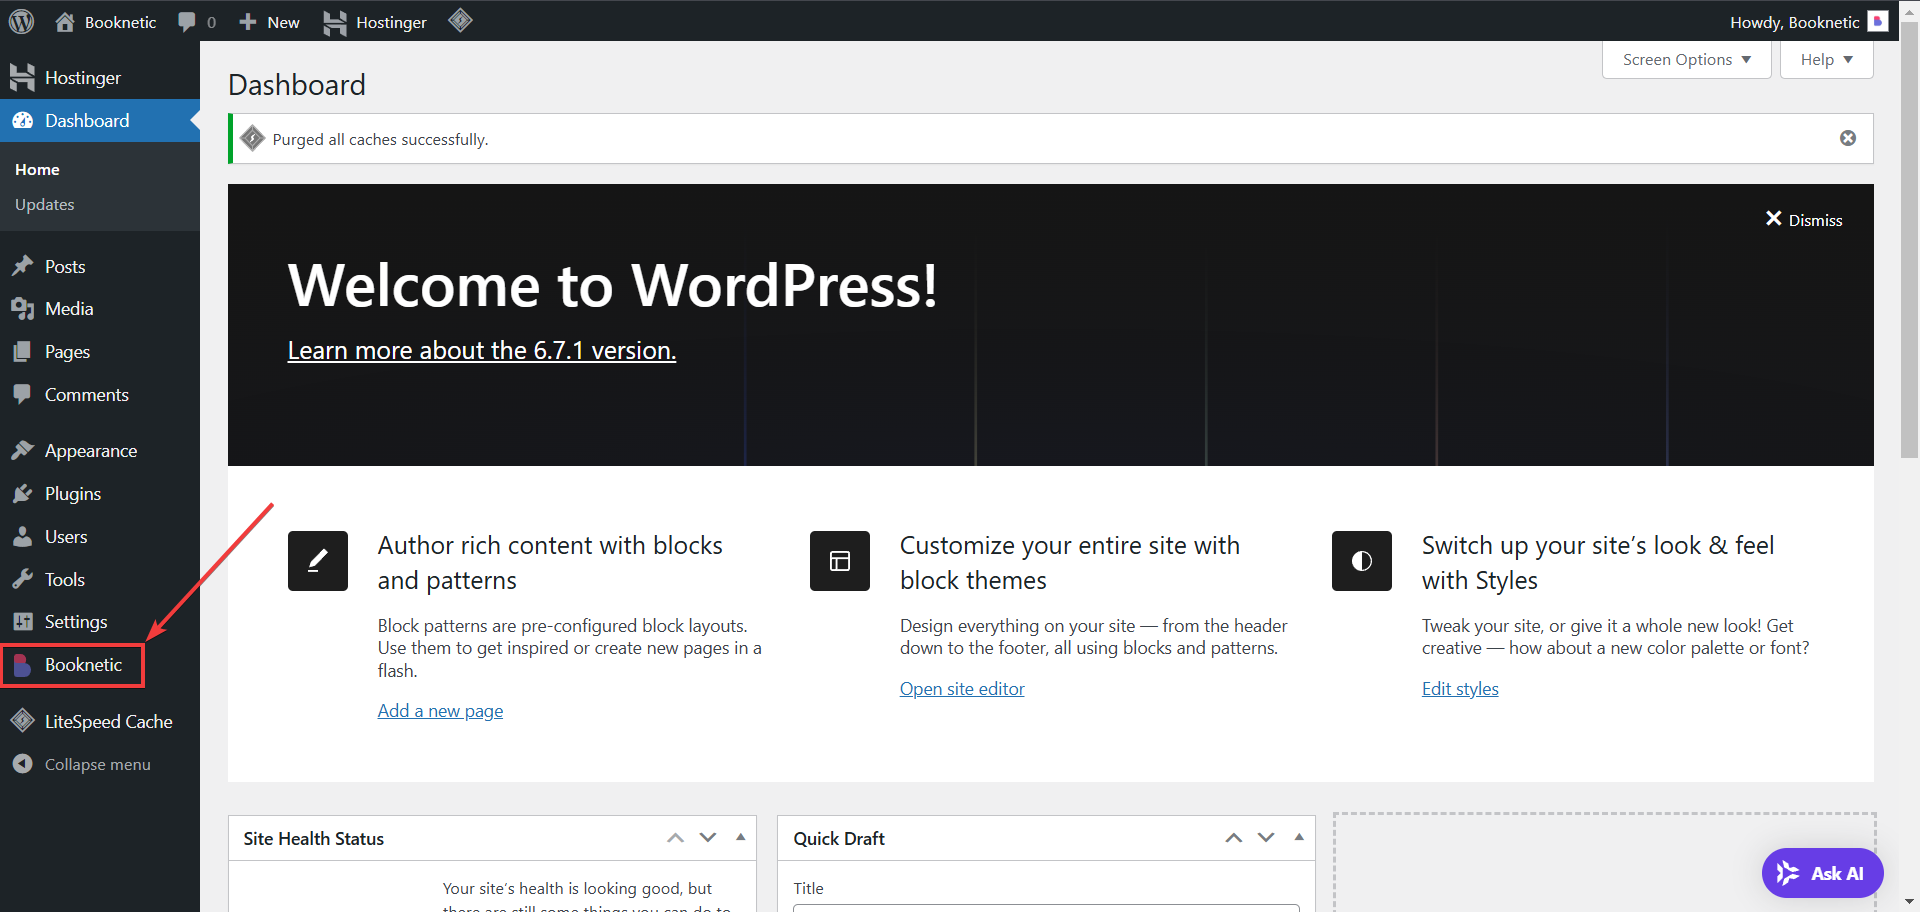
Task: Open the Ask AI assistant button
Action: [x=1822, y=873]
